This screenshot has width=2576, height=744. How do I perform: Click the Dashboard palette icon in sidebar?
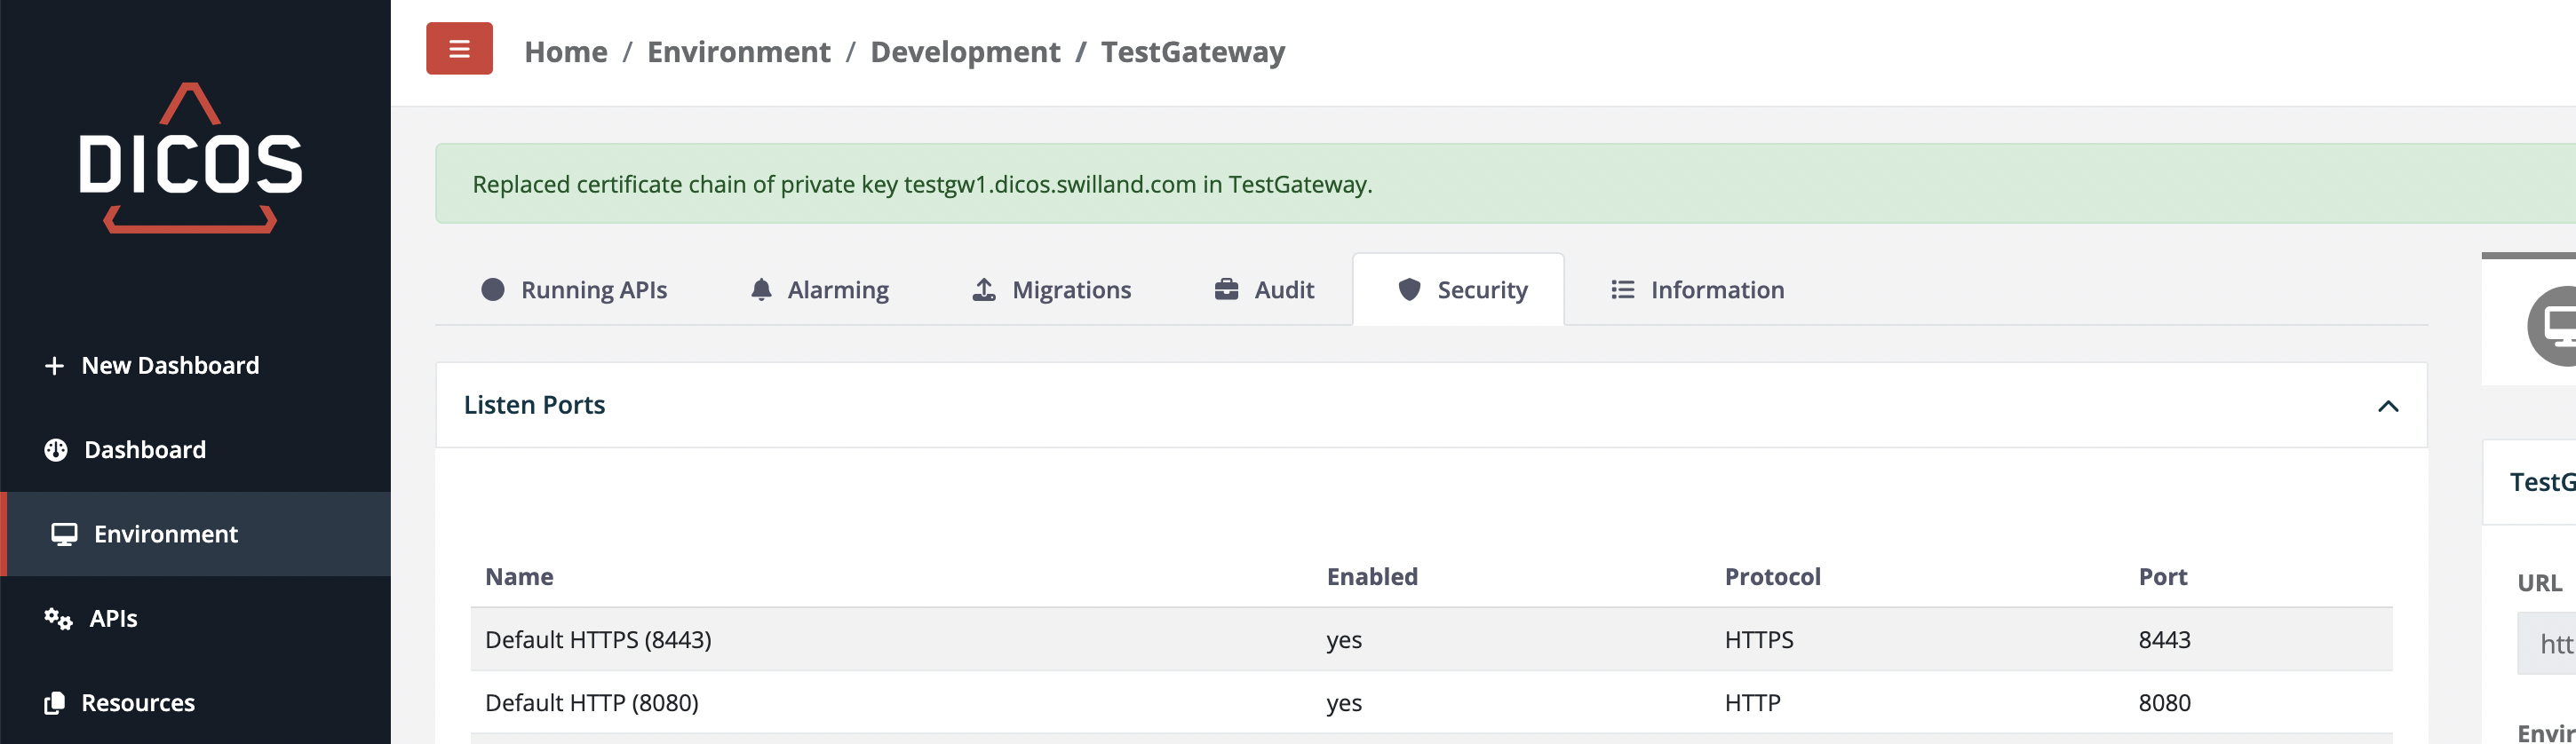click(56, 450)
